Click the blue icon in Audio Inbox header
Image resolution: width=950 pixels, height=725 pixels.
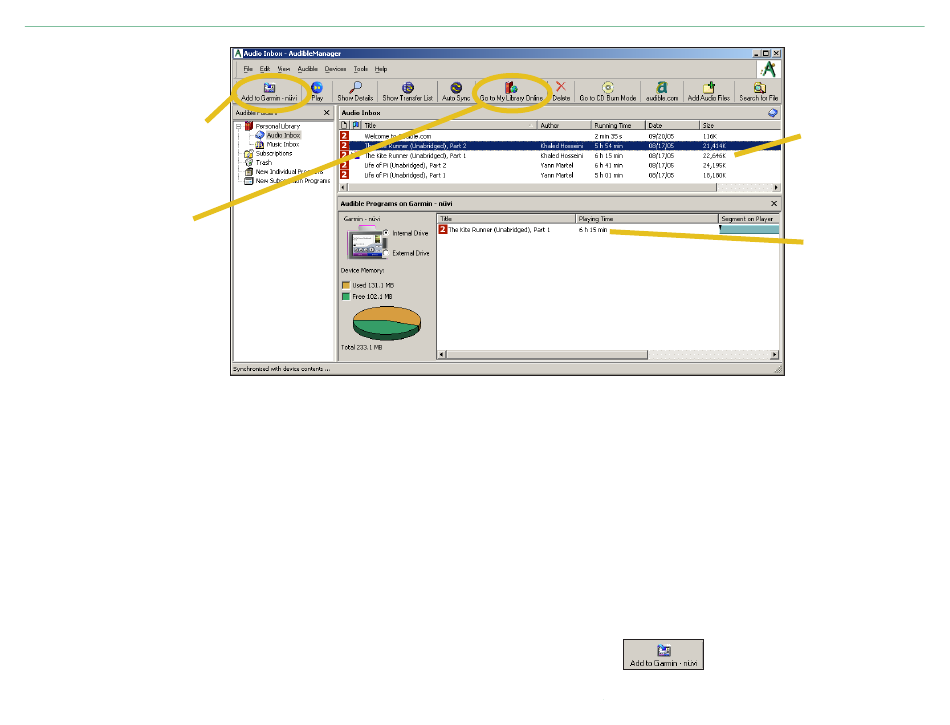tap(772, 113)
